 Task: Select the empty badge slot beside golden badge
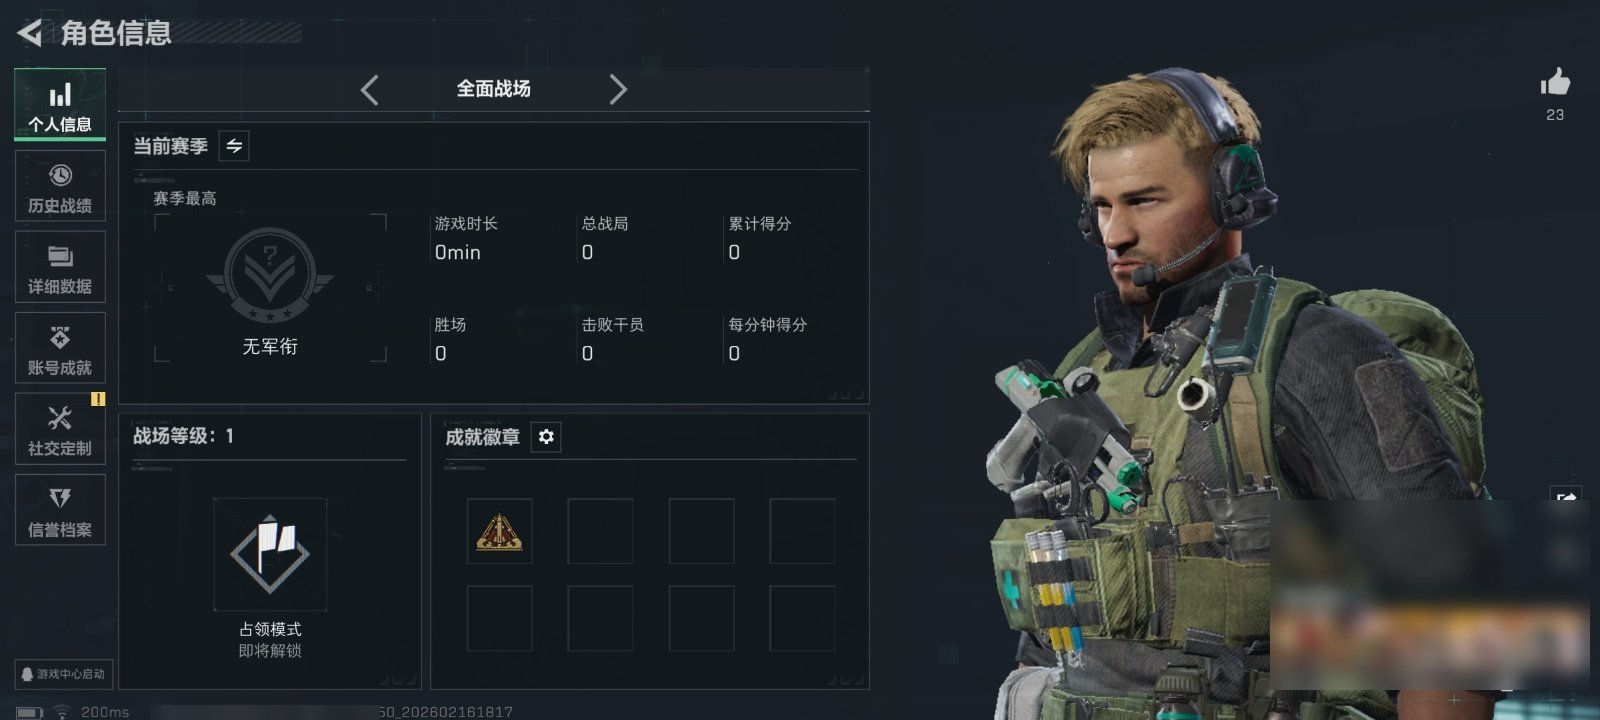(x=600, y=531)
